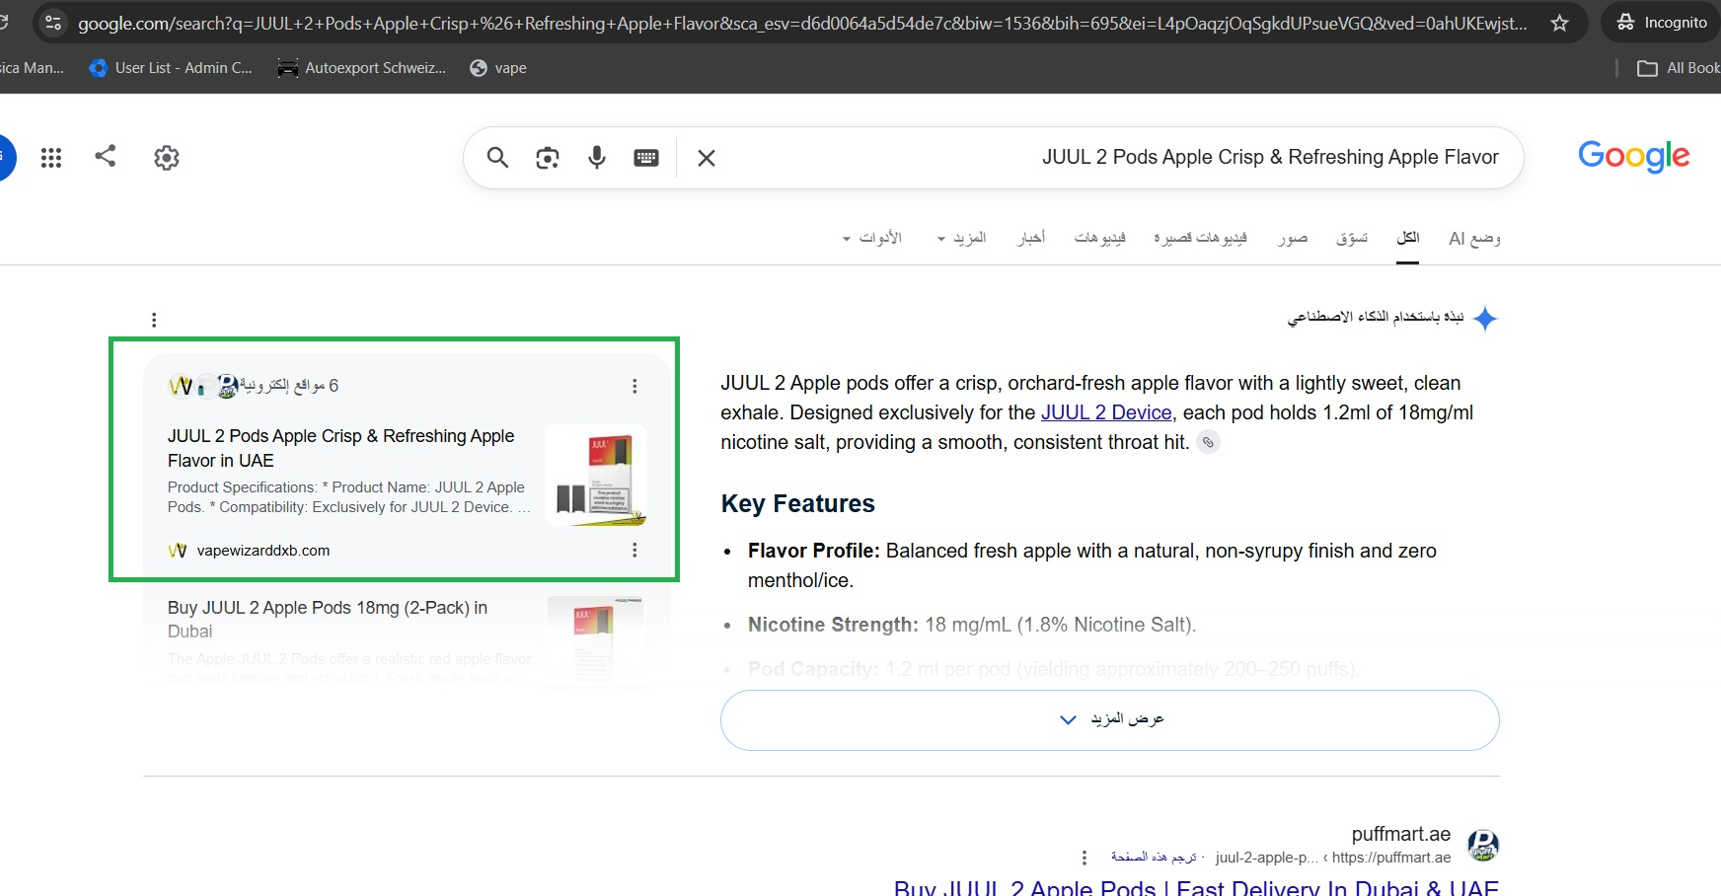Click the second source card product thumbnail

[596, 640]
